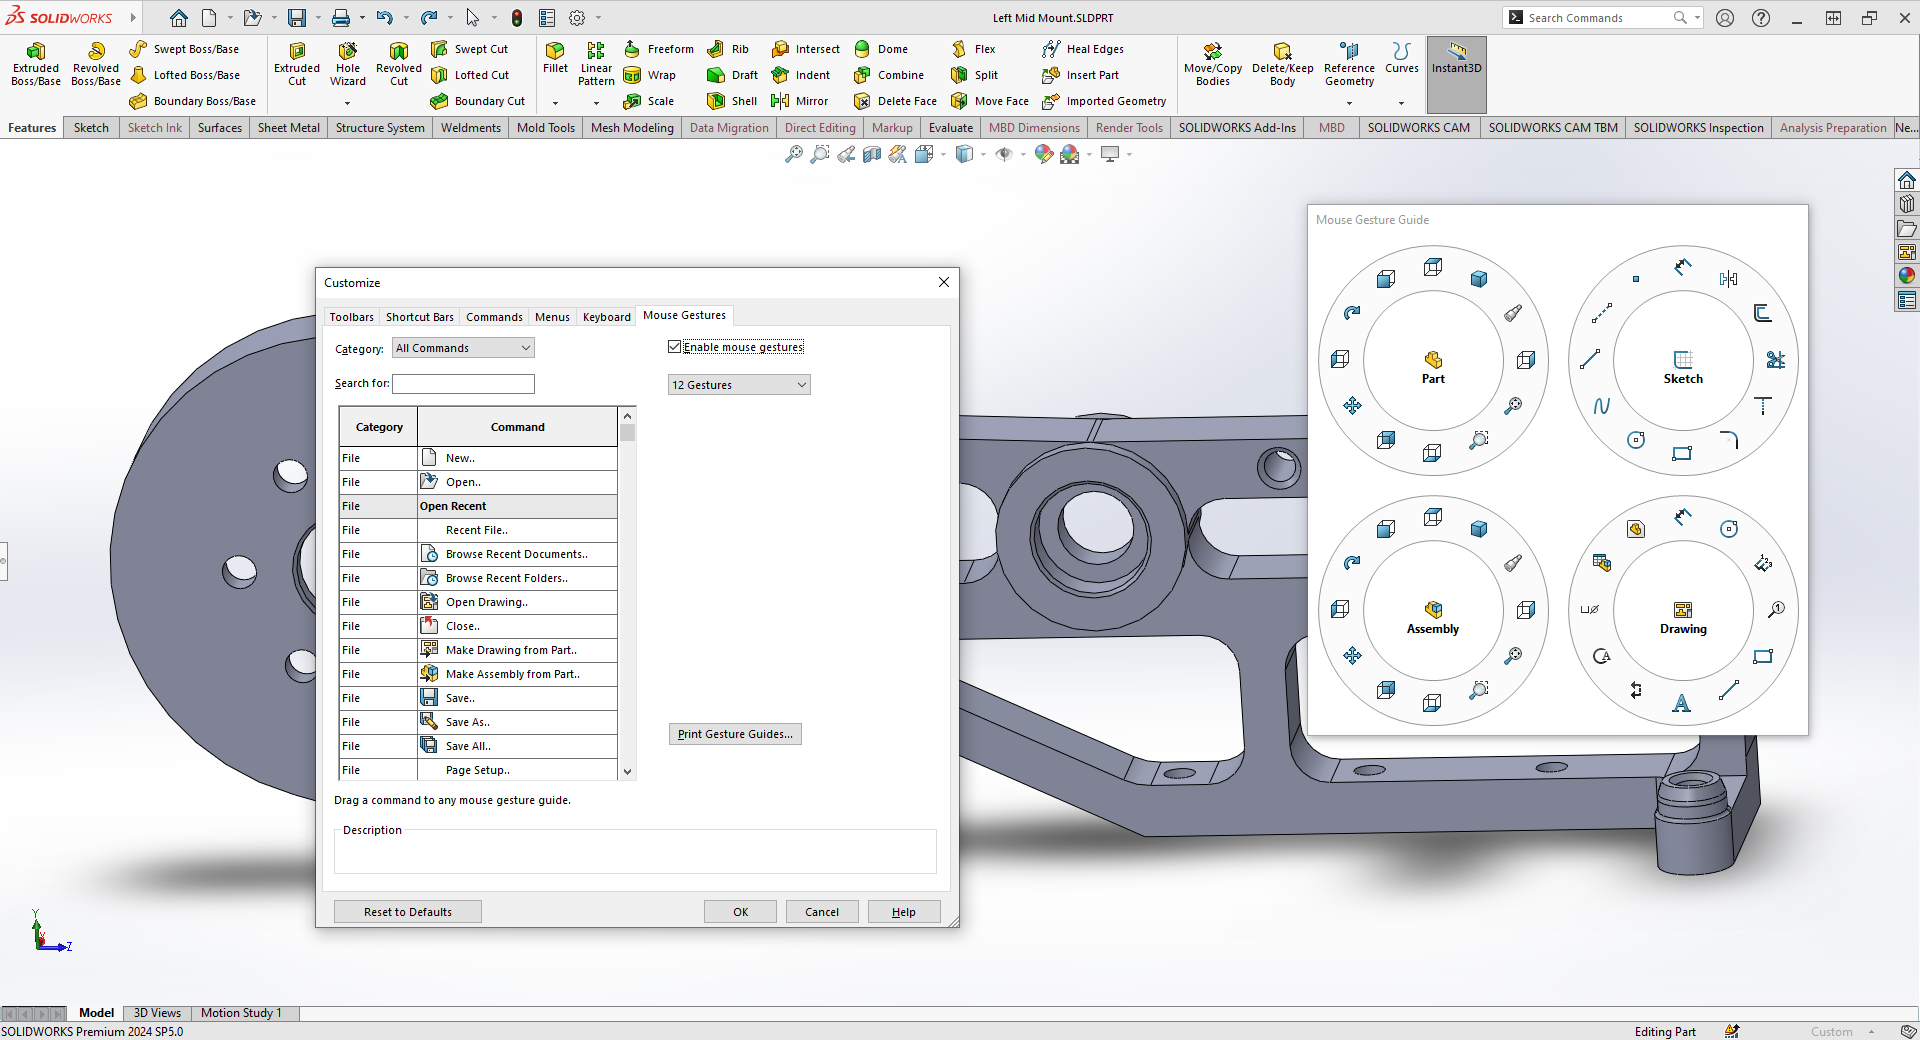Click the command list vertical scrollbar
The height and width of the screenshot is (1040, 1920).
[627, 593]
